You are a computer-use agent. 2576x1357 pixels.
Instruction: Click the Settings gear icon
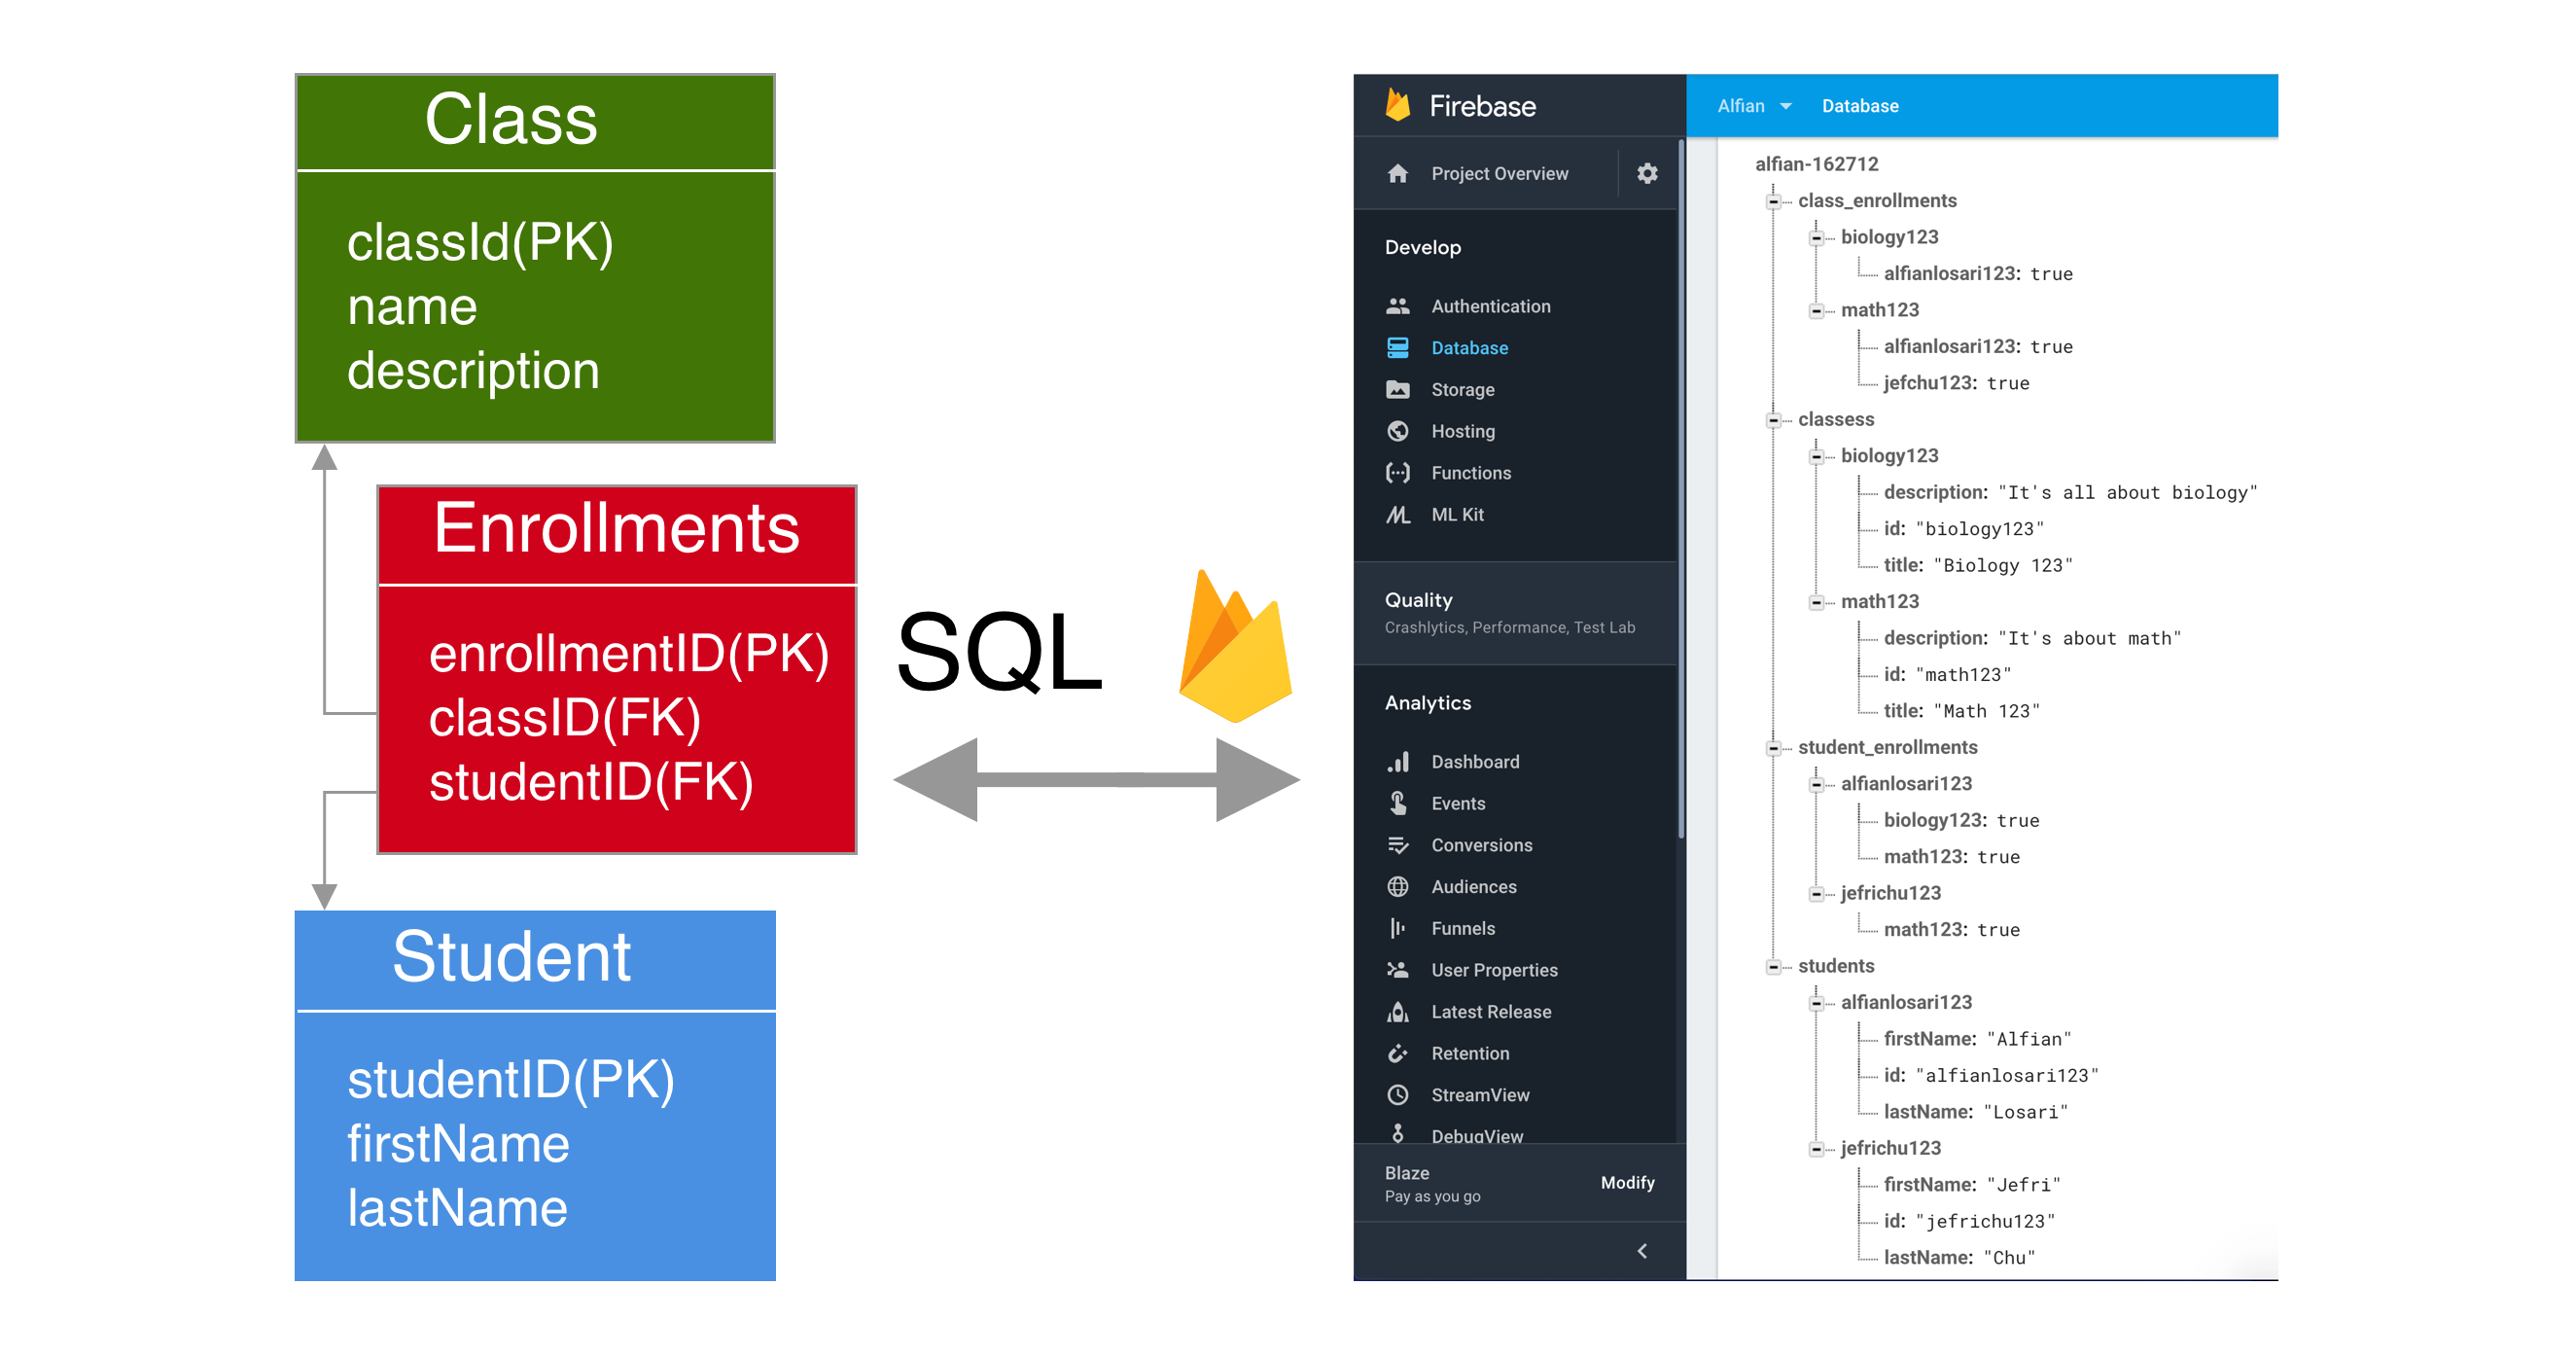[x=1647, y=170]
